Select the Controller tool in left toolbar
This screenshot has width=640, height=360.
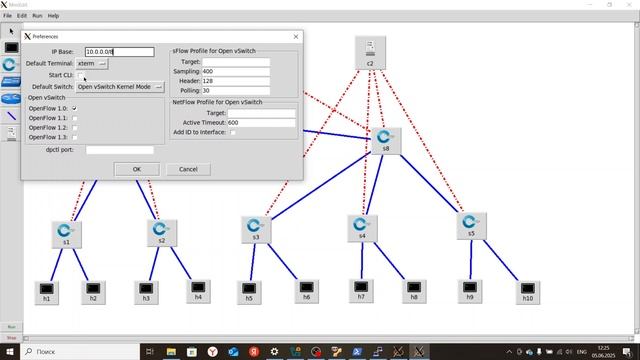point(11,133)
